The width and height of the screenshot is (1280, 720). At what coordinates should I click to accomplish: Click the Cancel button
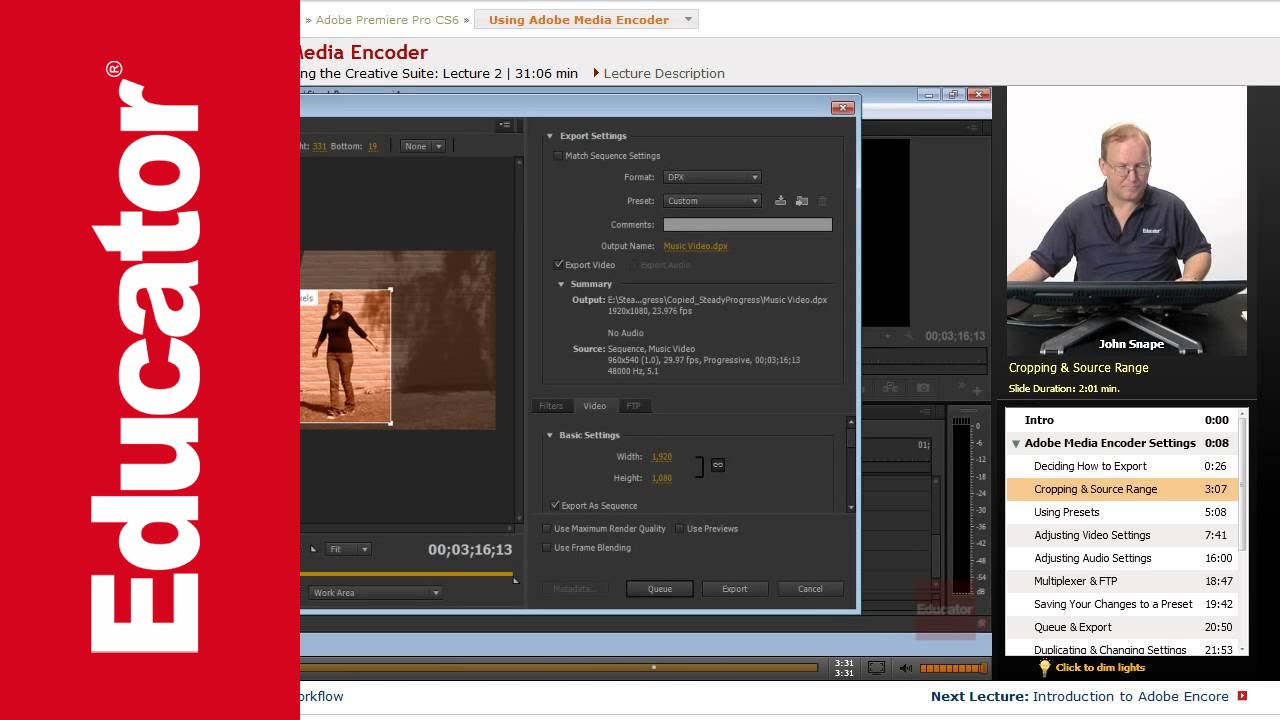[x=810, y=589]
